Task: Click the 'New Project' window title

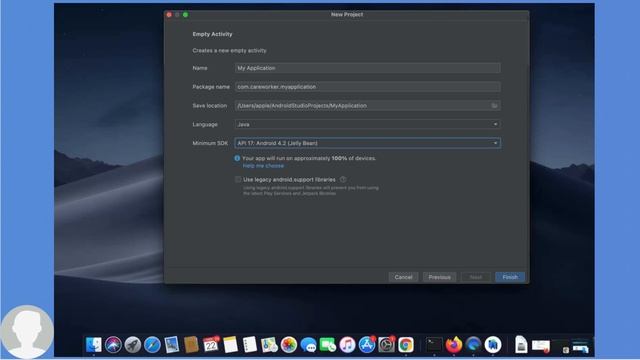Action: (347, 14)
